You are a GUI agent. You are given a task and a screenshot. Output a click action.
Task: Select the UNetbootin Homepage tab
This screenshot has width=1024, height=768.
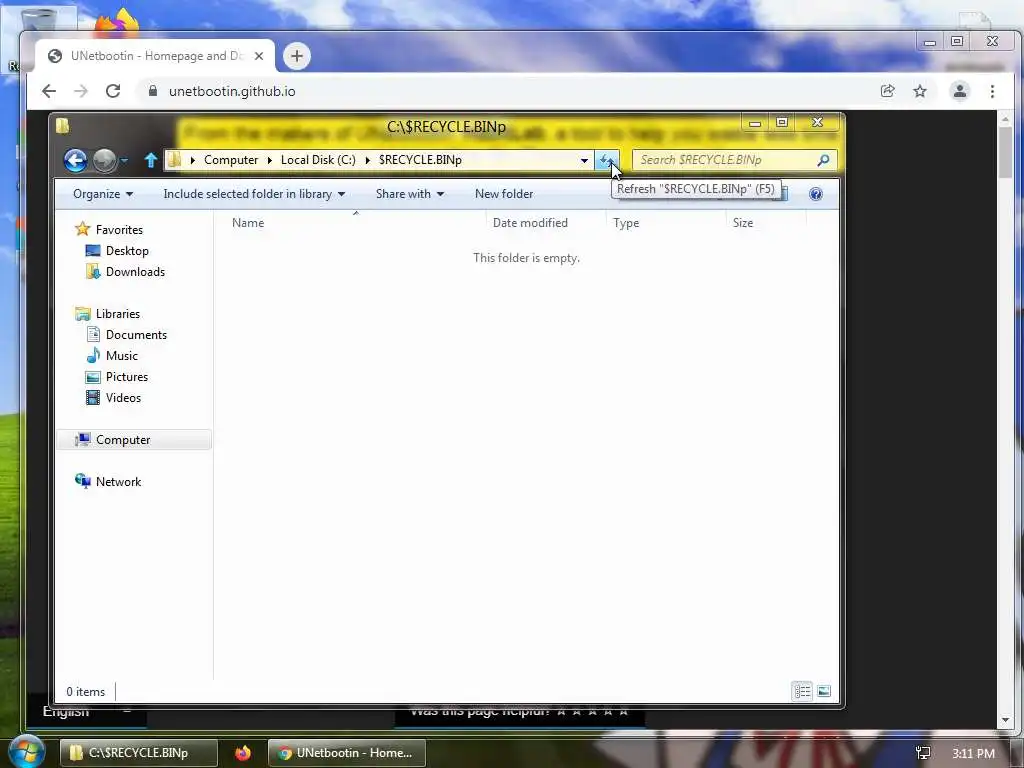point(154,56)
